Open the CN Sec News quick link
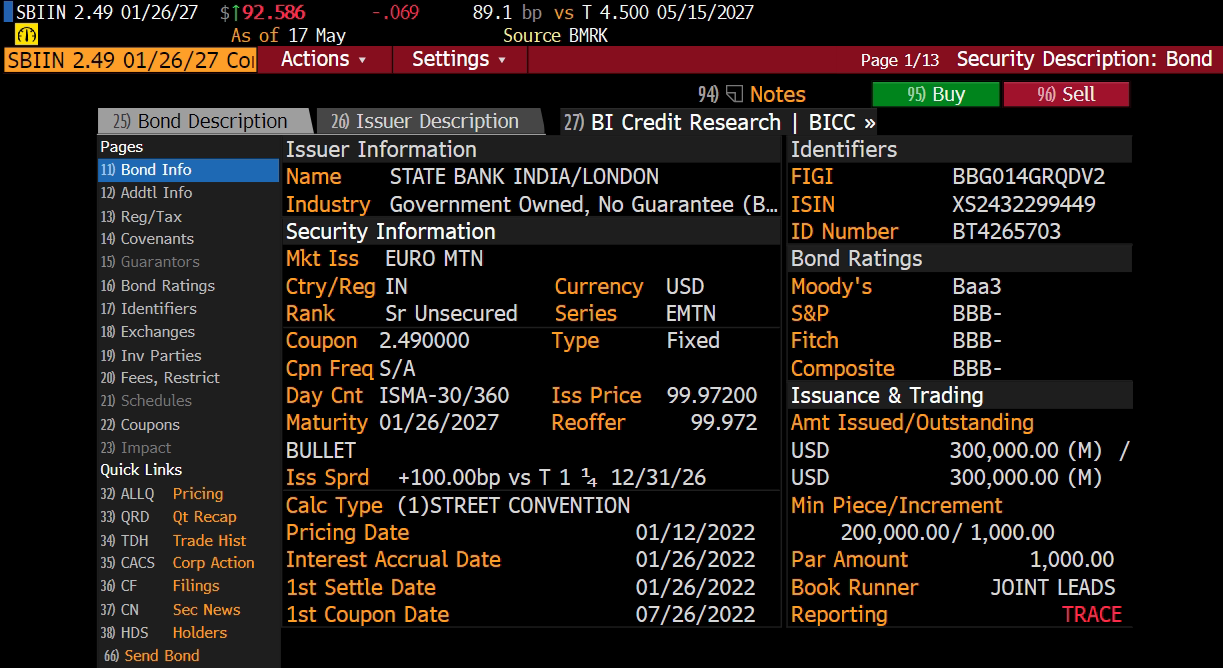The image size is (1223, 668). 170,609
